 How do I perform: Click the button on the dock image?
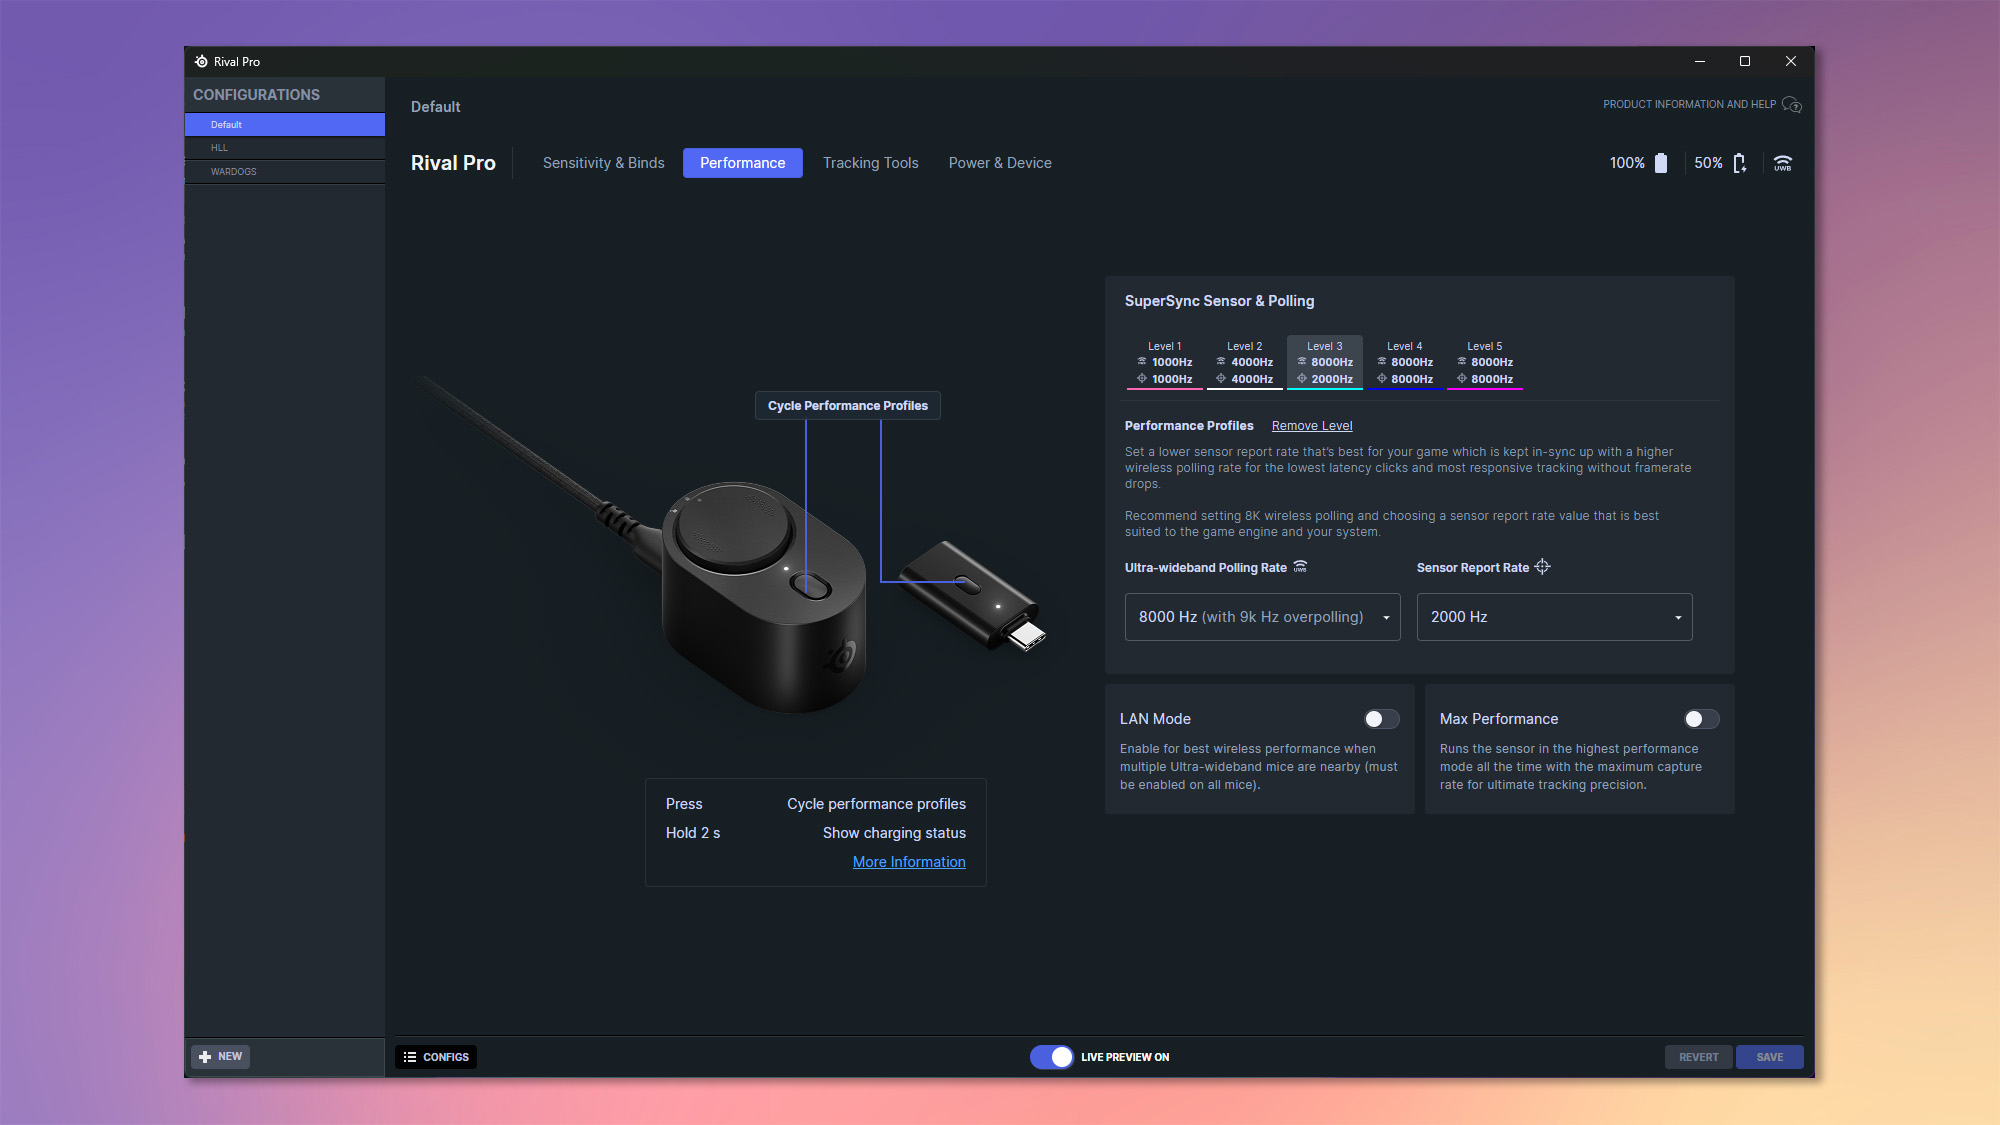coord(812,586)
